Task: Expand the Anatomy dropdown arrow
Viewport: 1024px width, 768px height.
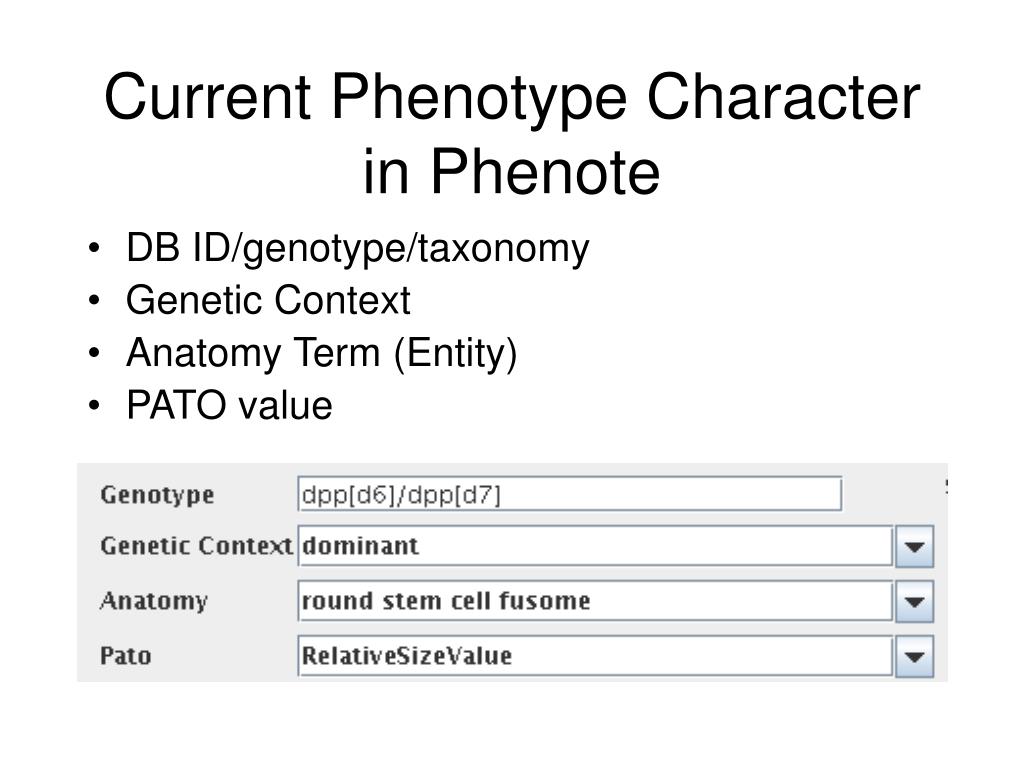Action: (x=914, y=601)
